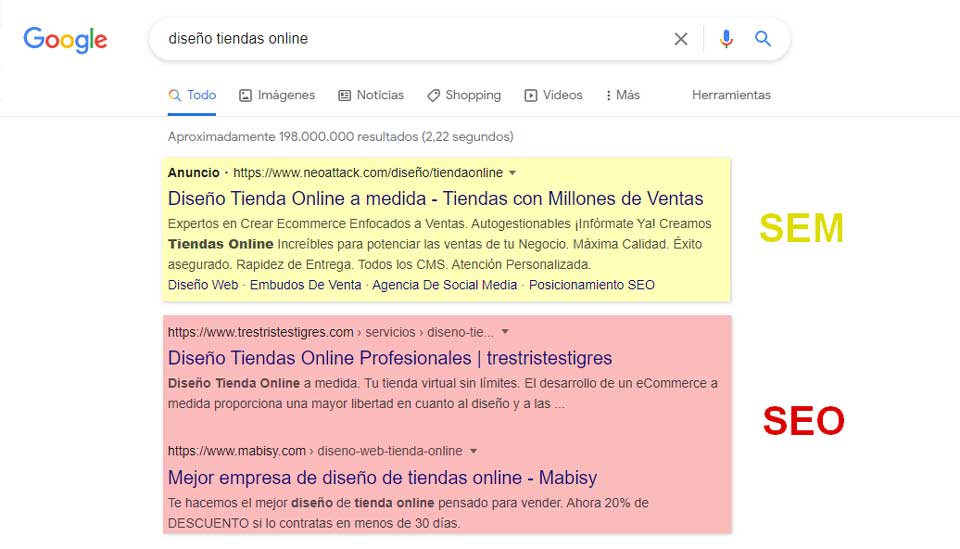Follow the 'Diseño Web' sitelink in the ad

(x=203, y=285)
